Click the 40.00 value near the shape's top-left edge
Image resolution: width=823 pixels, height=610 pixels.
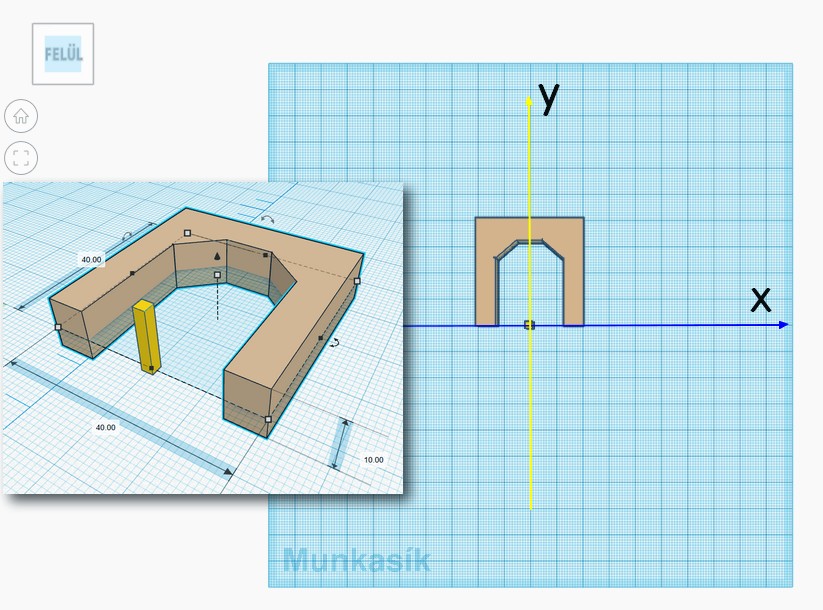(x=91, y=260)
